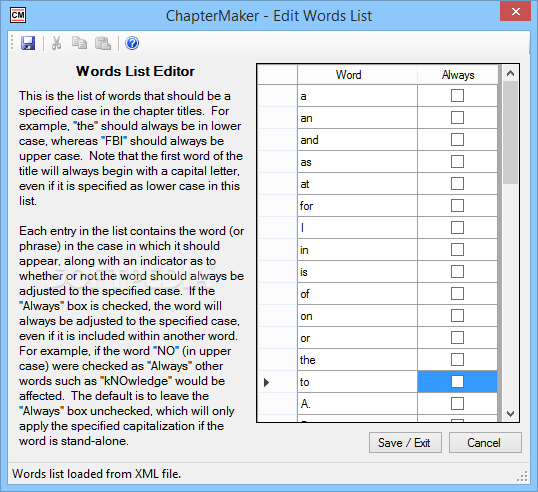This screenshot has height=492, width=538.
Task: Select the word cell "in"
Action: point(357,249)
